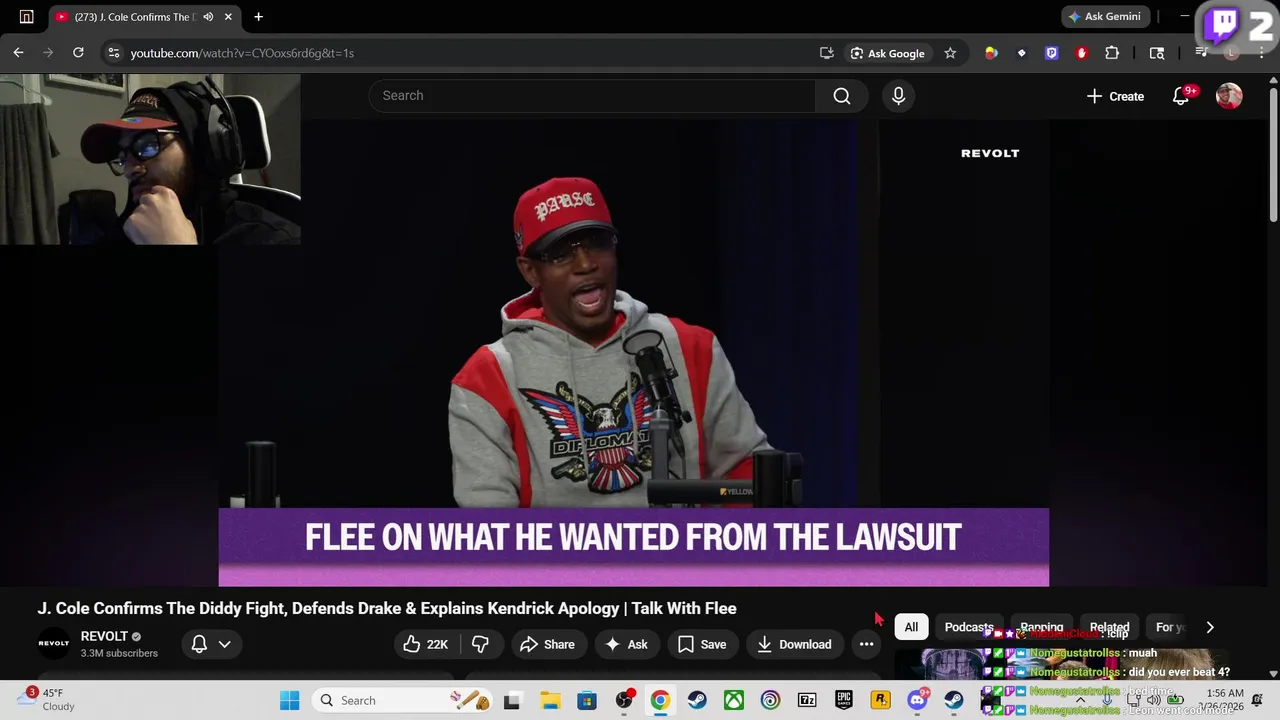Launch Rockstar Games Launcher from taskbar
Image resolution: width=1280 pixels, height=720 pixels.
pos(880,700)
